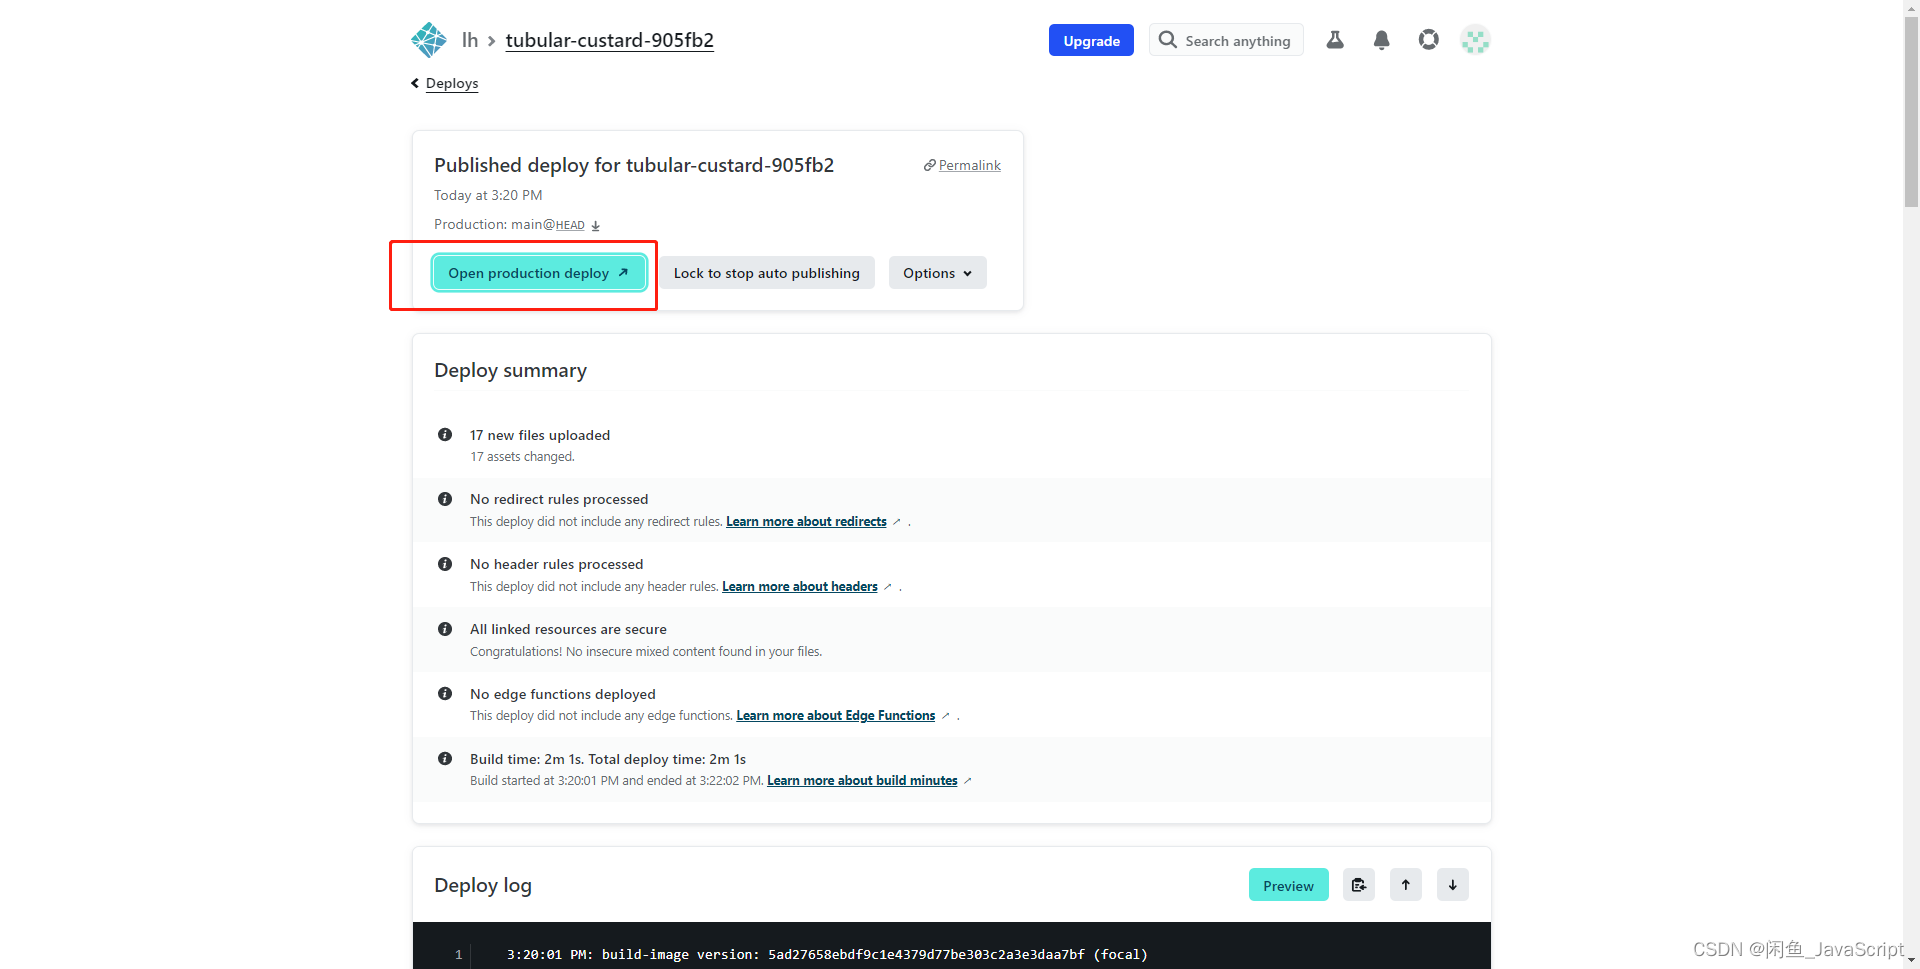Viewport: 1920px width, 969px height.
Task: Open Learn more about build minutes
Action: (x=862, y=781)
